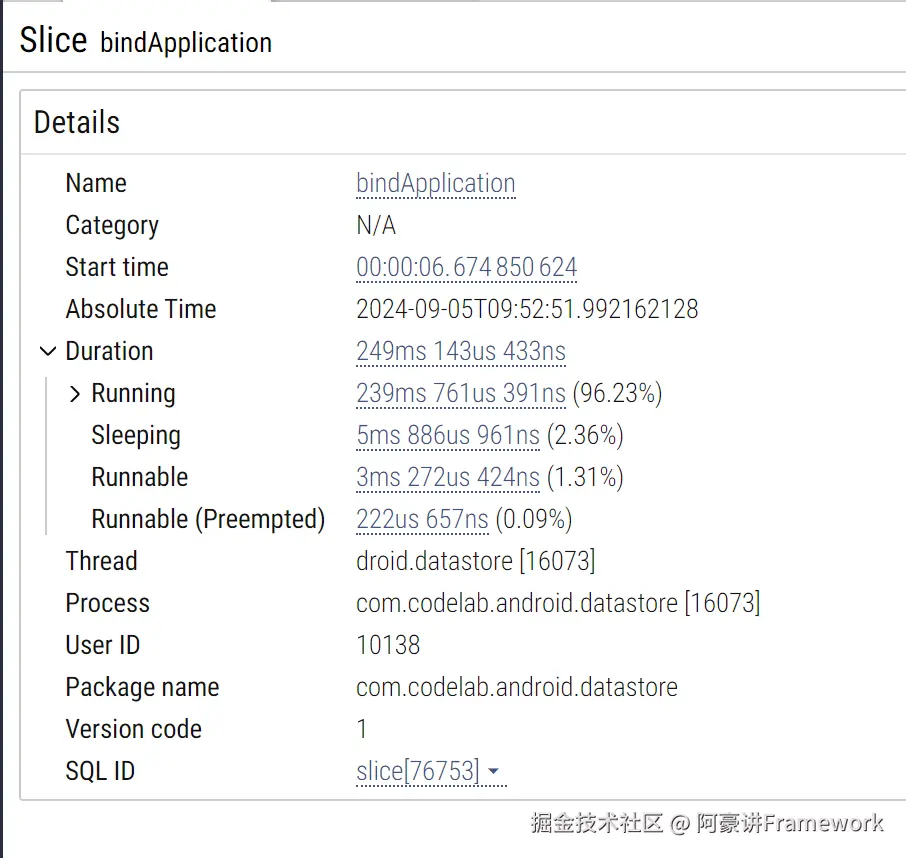Select the Process value com.codelab.android.datastore [16073]
906x858 pixels.
point(558,603)
